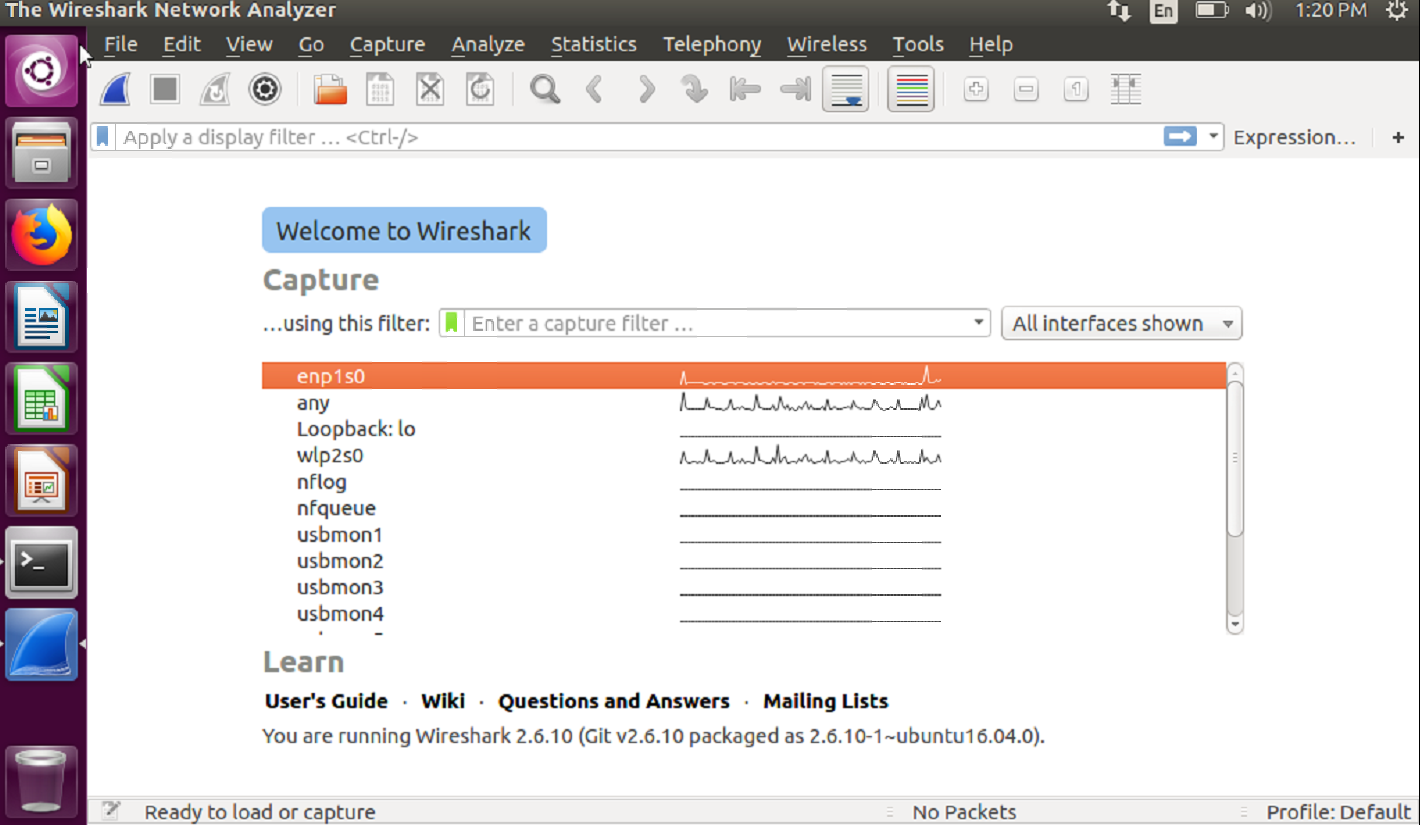Viewport: 1420px width, 825px height.
Task: Open the Wireless menu
Action: 827,44
